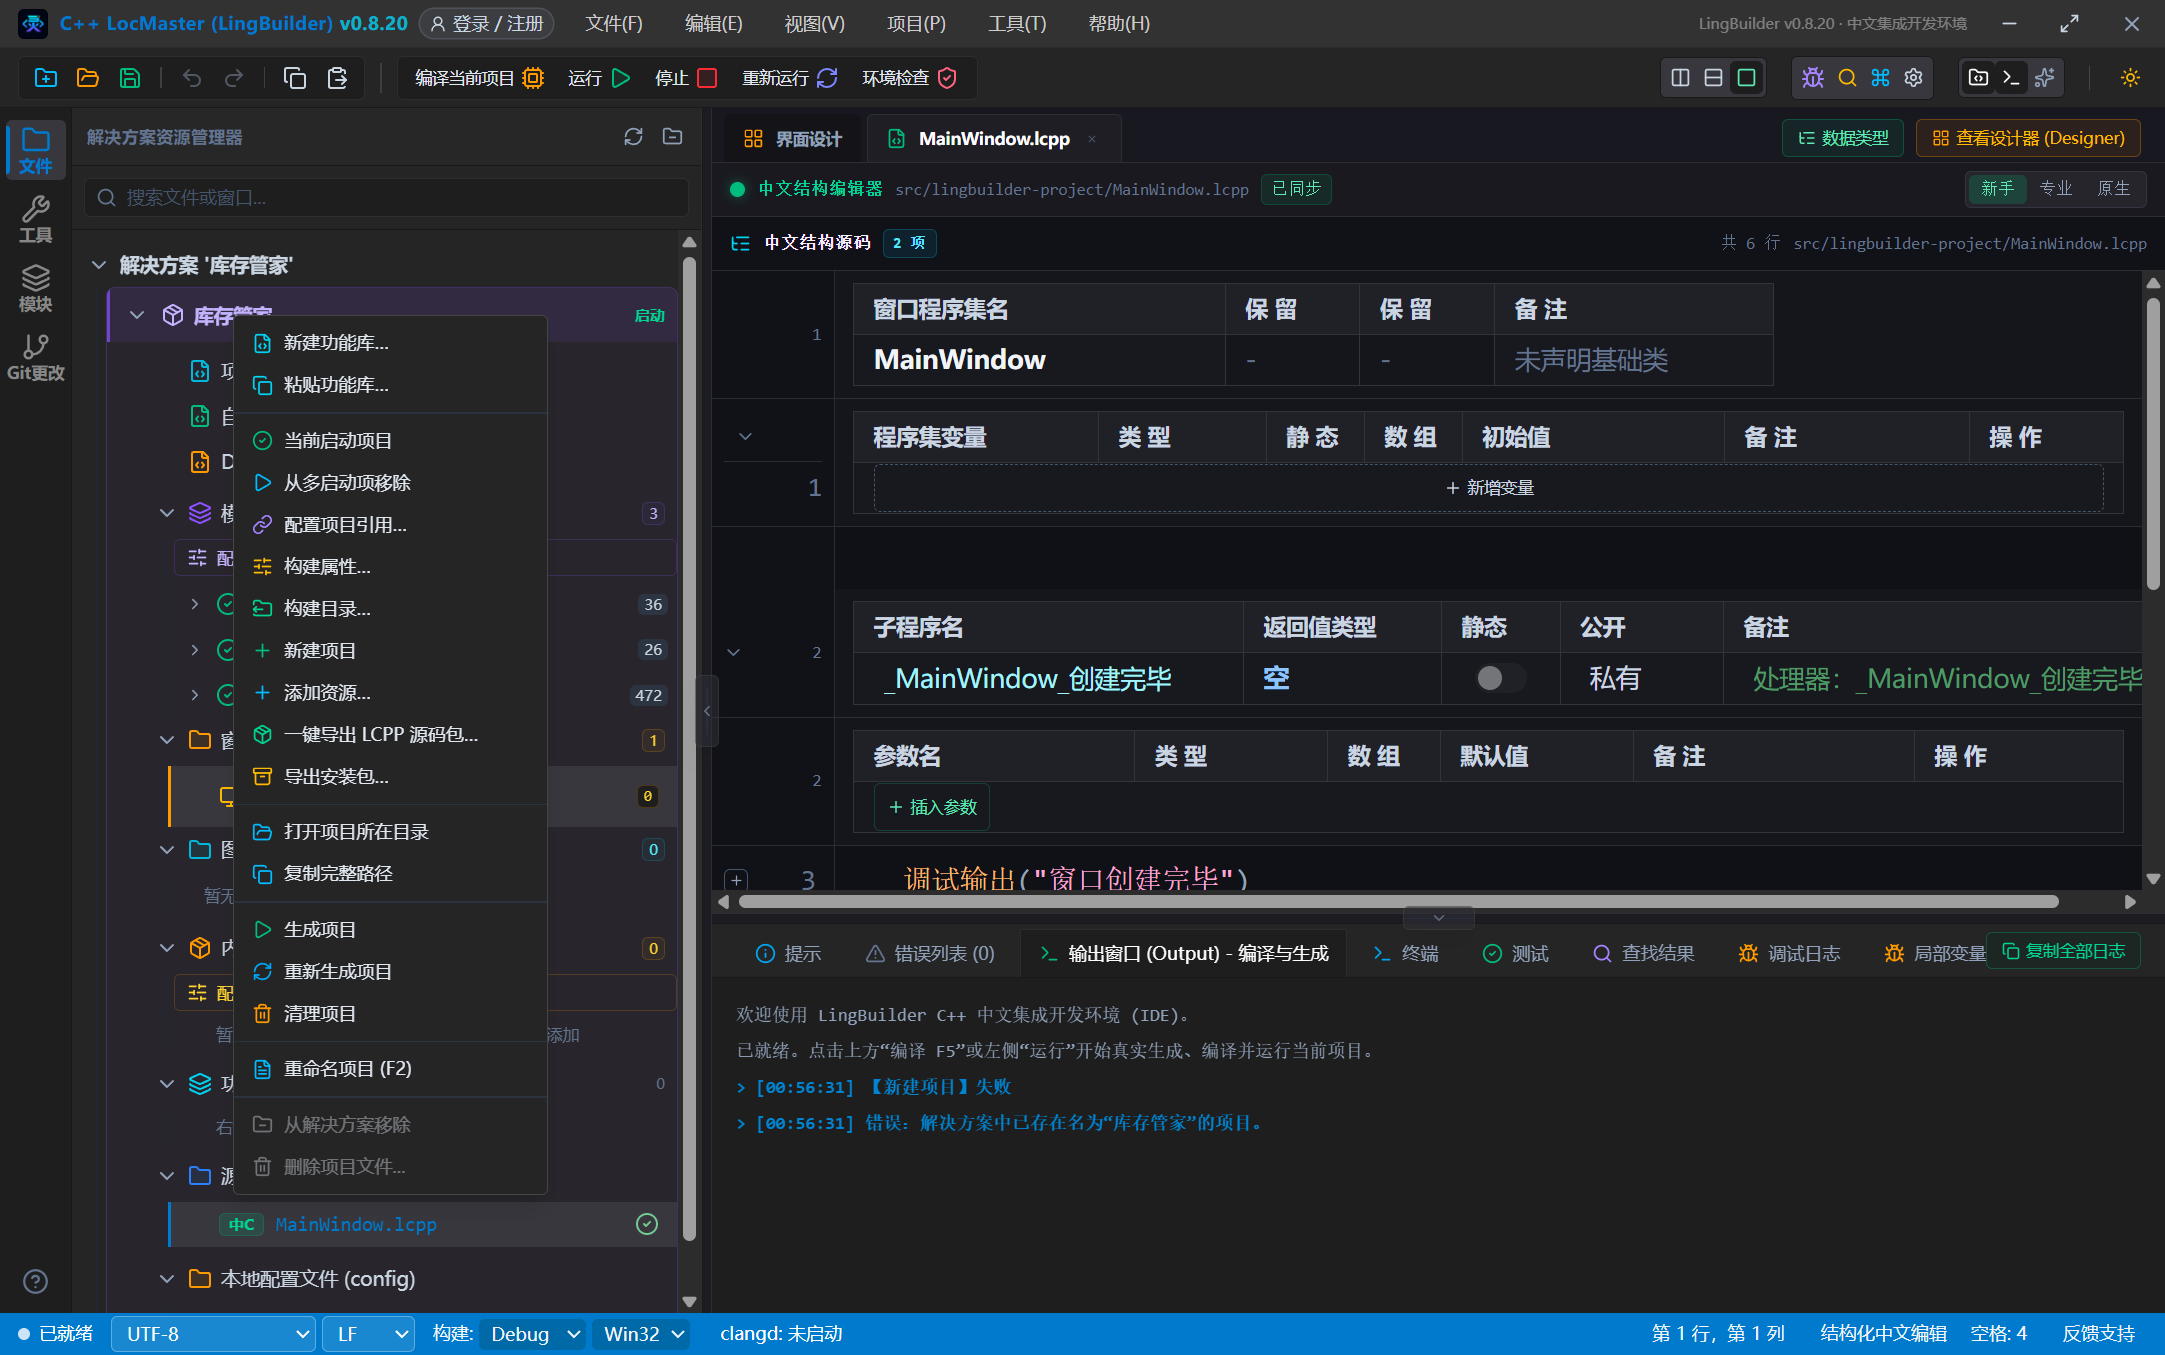Click the 复制全部日志 button
Image resolution: width=2165 pixels, height=1355 pixels.
[x=2064, y=951]
